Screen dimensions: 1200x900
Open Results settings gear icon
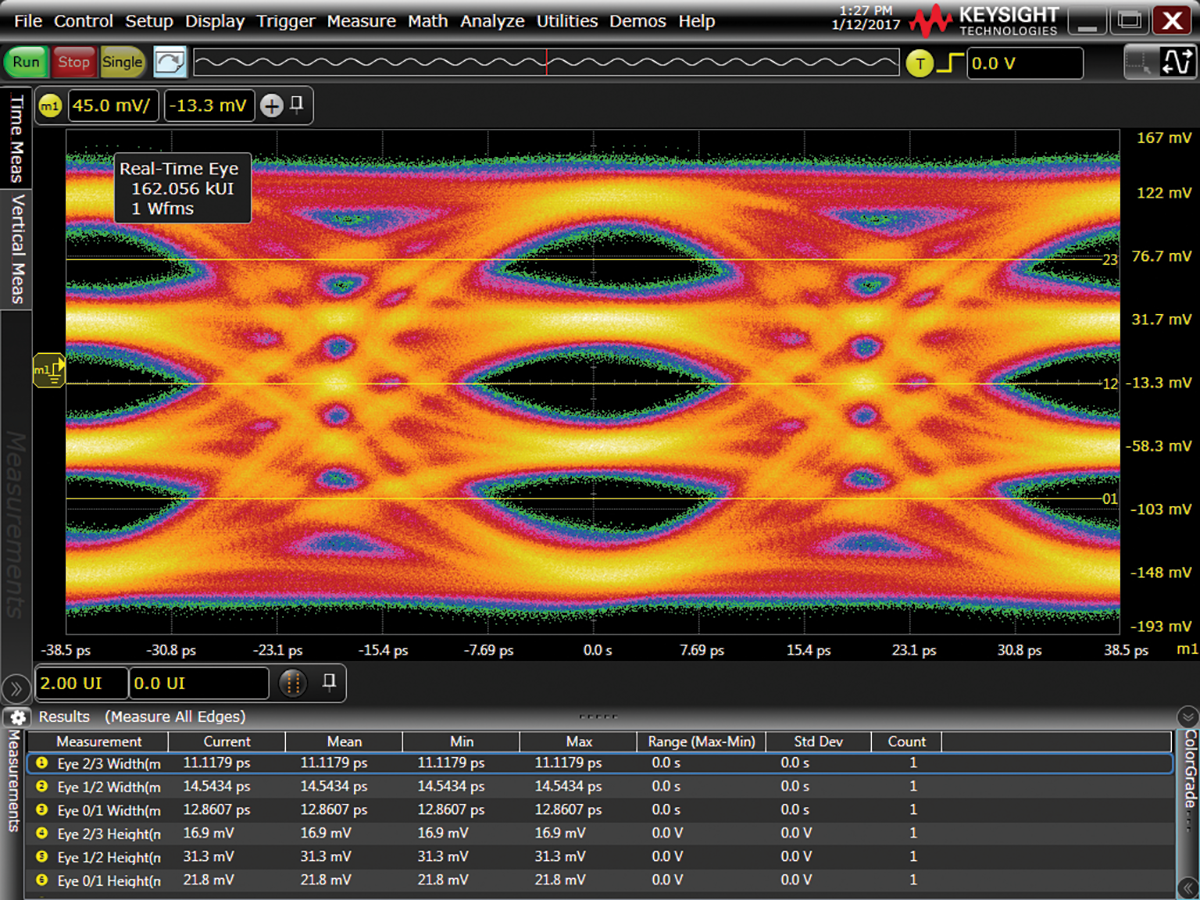pyautogui.click(x=17, y=717)
